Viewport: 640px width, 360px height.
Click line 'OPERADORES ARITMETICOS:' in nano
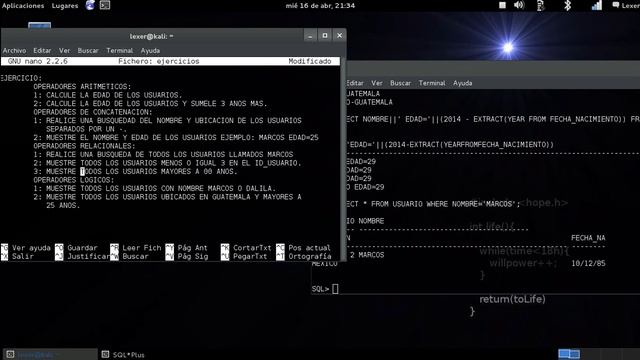(82, 87)
